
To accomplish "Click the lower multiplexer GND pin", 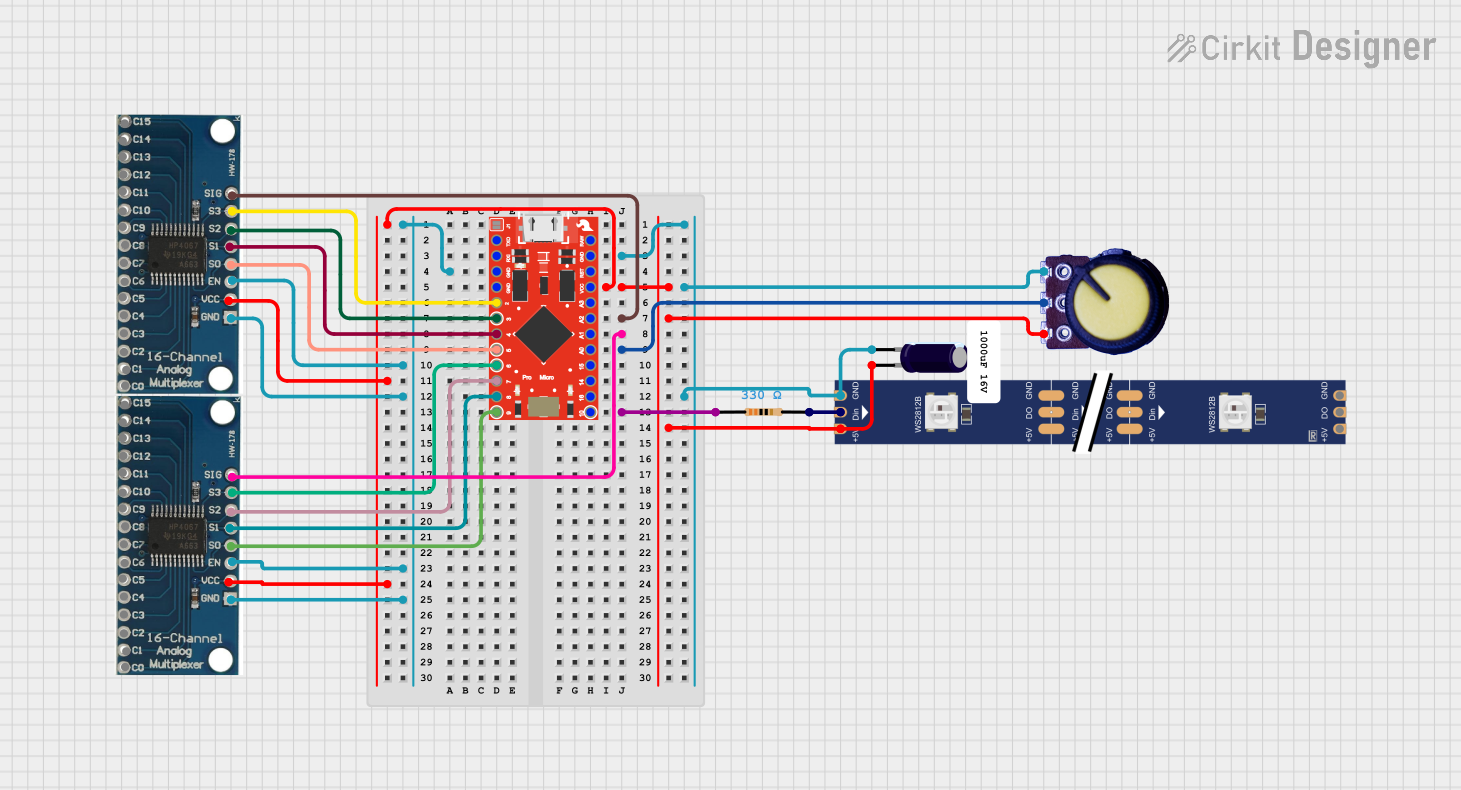I will point(232,599).
